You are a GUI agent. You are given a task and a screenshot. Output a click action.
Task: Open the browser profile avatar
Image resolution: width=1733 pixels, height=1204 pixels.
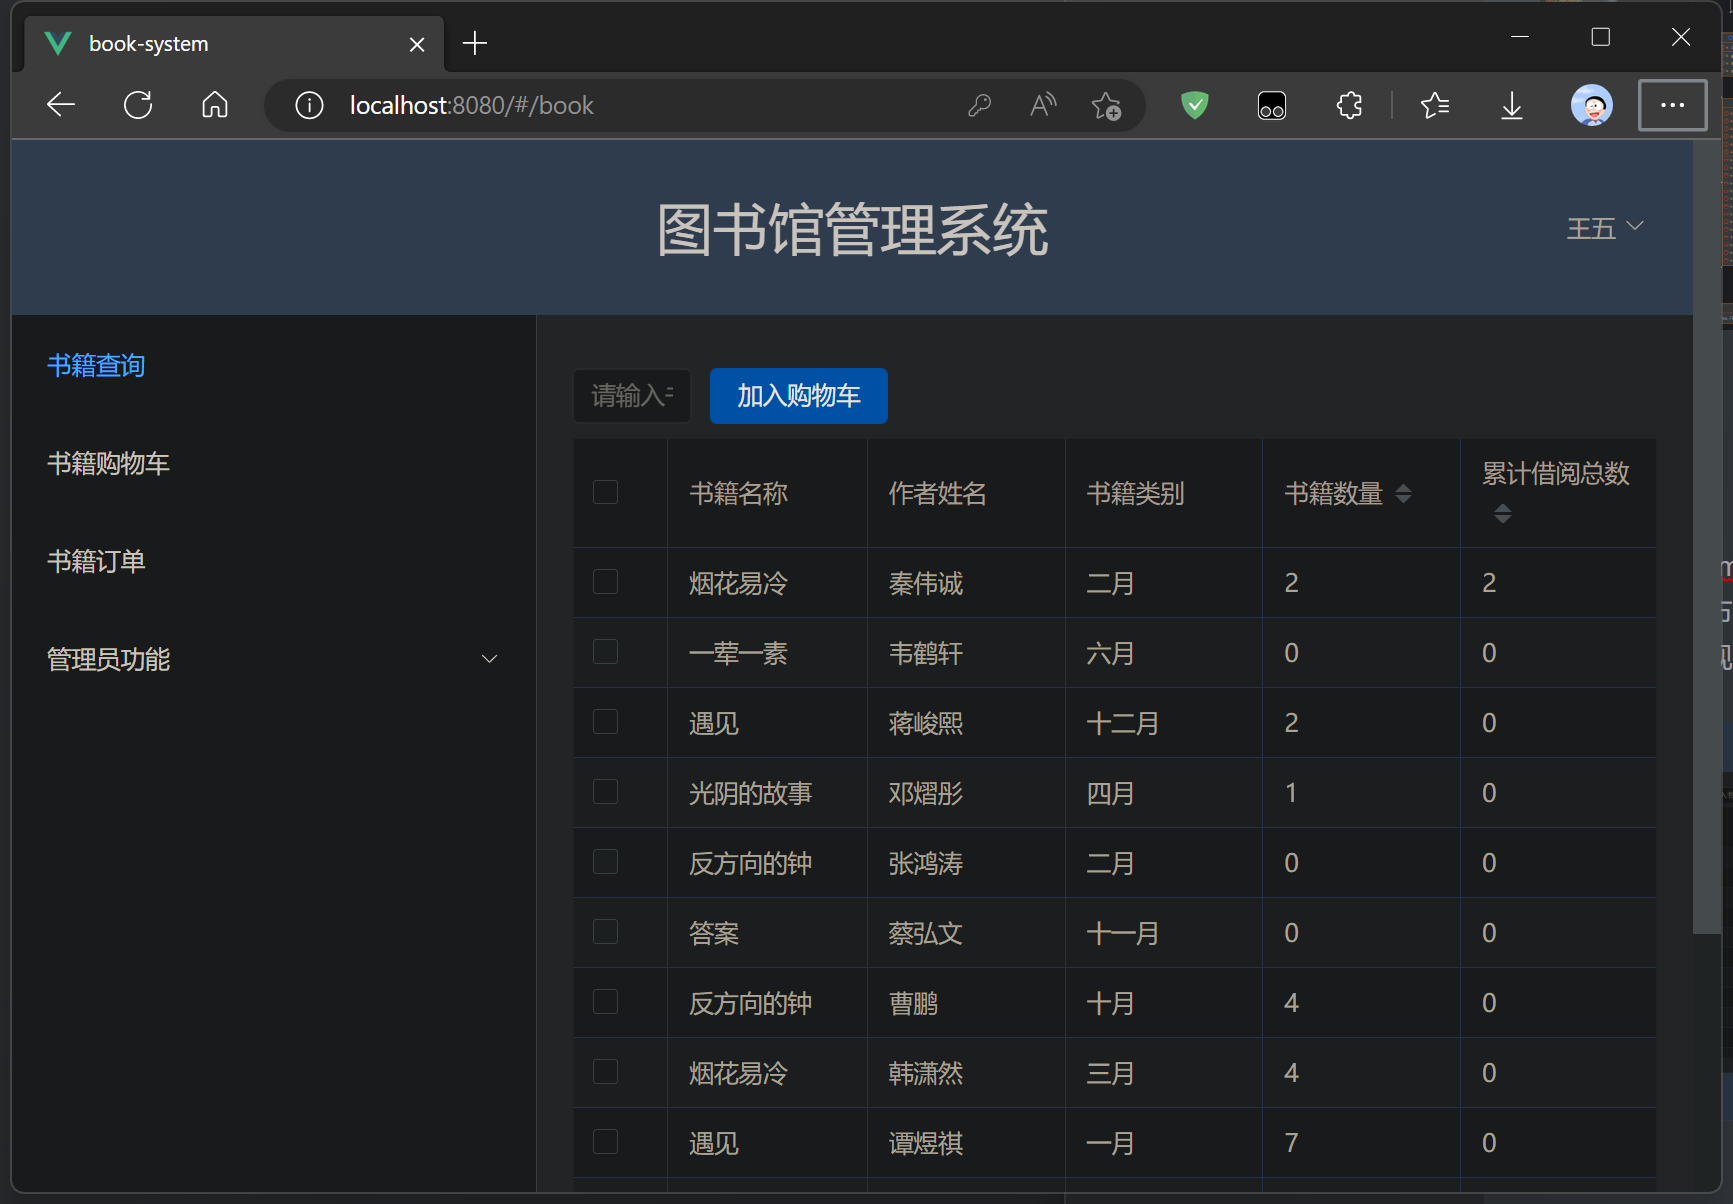[1592, 105]
